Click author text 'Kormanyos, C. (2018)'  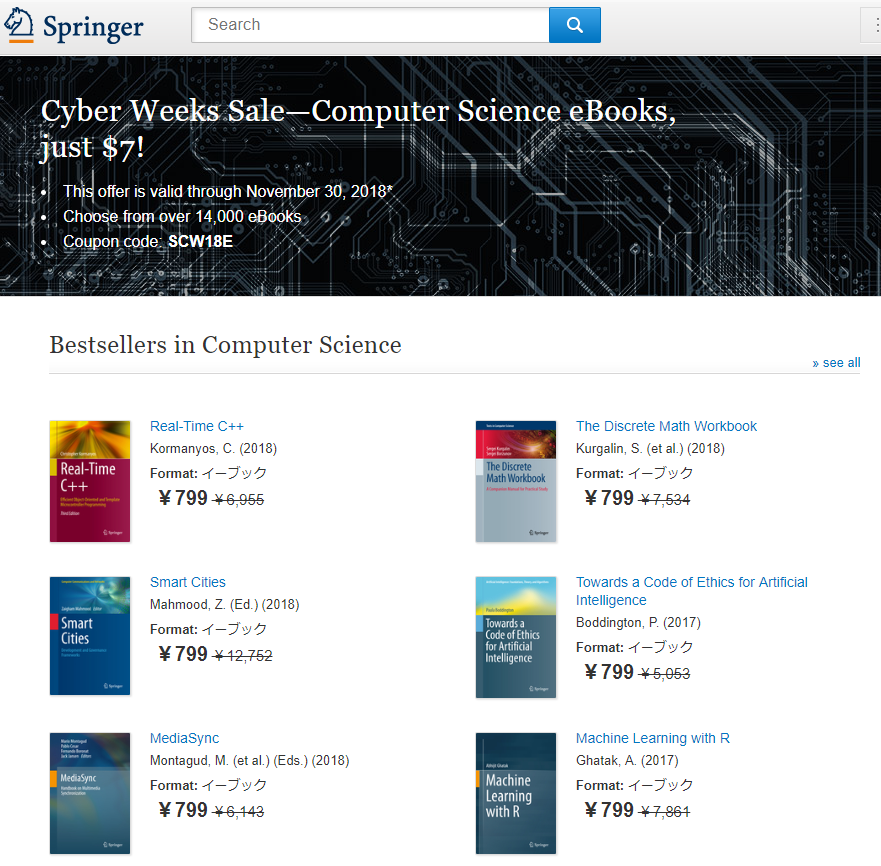point(214,448)
